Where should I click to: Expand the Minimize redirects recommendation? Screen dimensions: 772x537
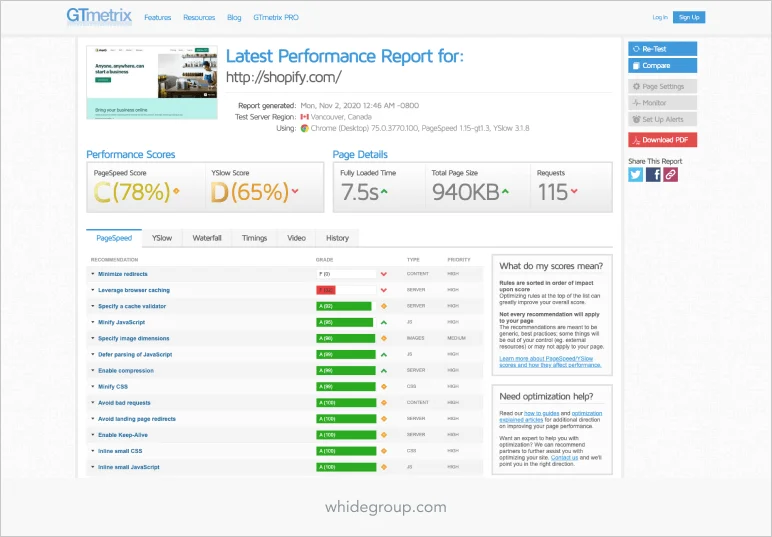tap(93, 274)
